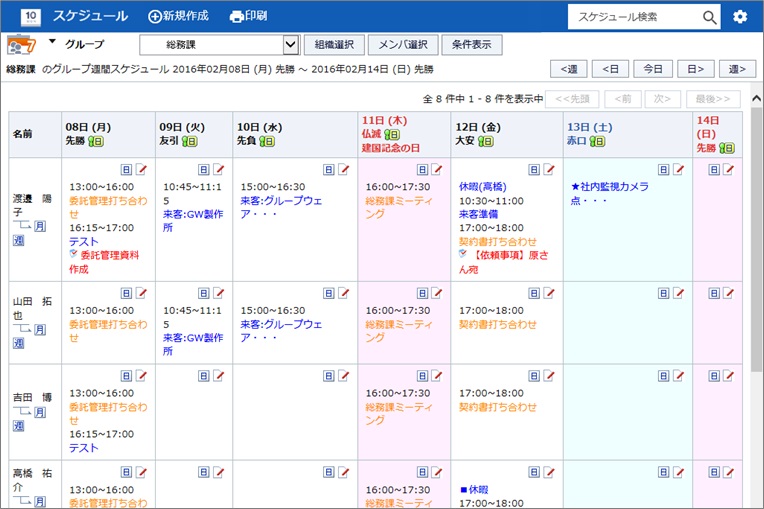Go to previous day with <日

click(610, 69)
